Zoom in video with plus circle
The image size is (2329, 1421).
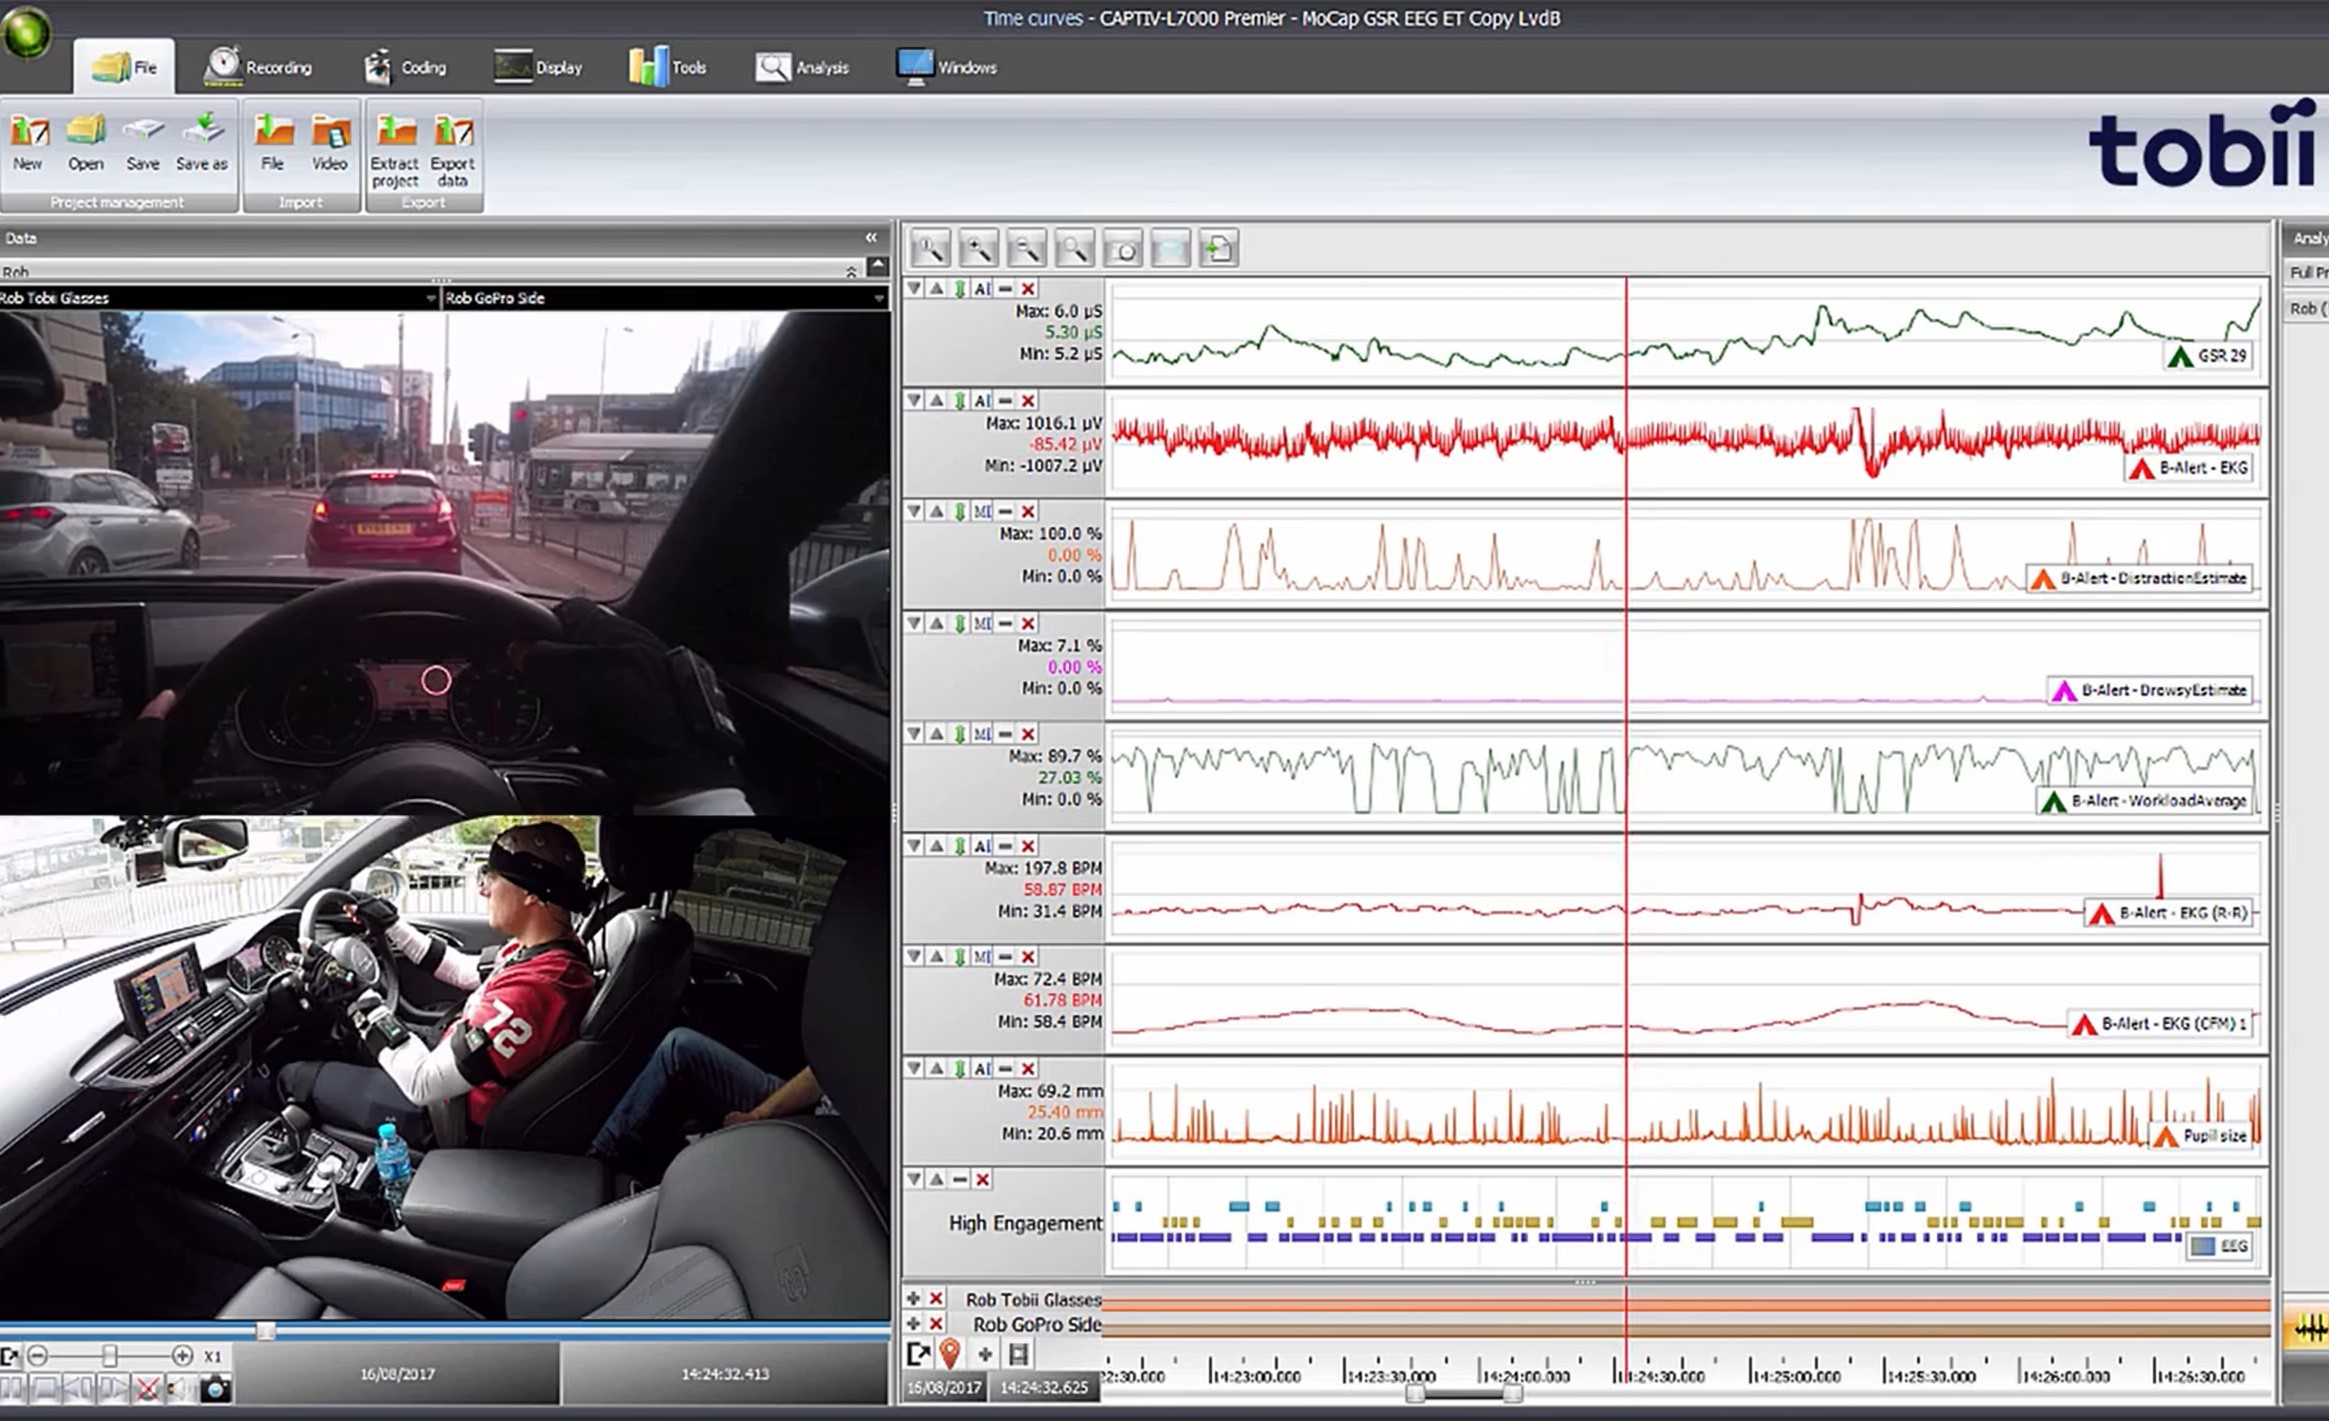pyautogui.click(x=182, y=1356)
